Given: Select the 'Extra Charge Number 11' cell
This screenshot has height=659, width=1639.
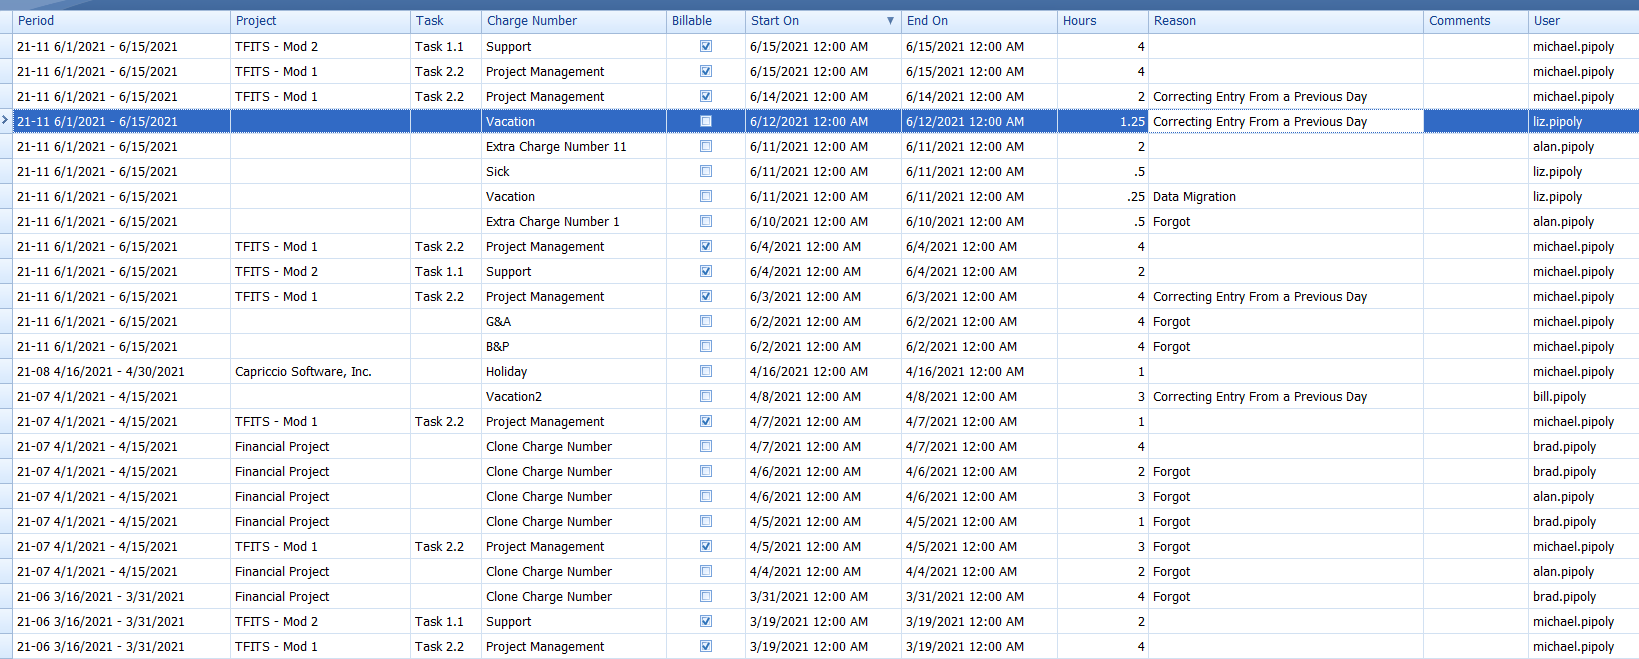Looking at the screenshot, I should click(x=574, y=146).
